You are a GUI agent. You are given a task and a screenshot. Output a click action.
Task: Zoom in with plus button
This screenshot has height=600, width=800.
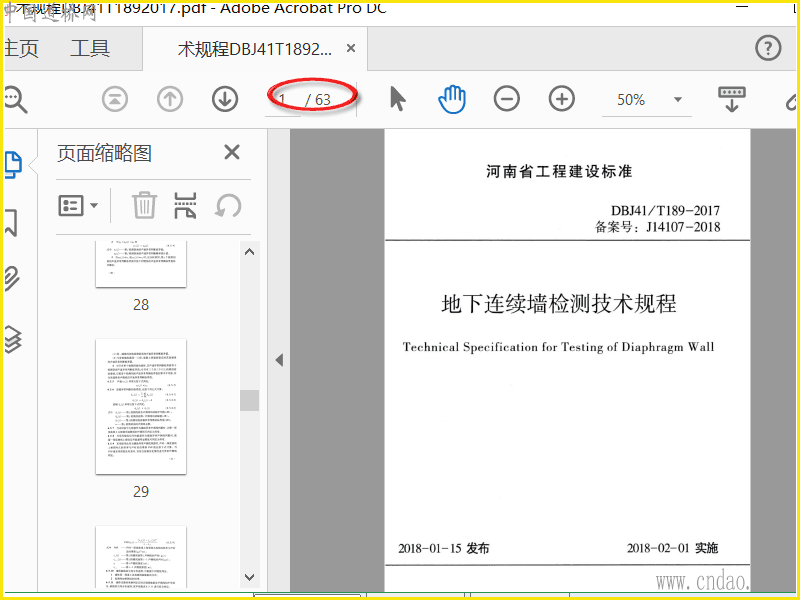point(562,99)
